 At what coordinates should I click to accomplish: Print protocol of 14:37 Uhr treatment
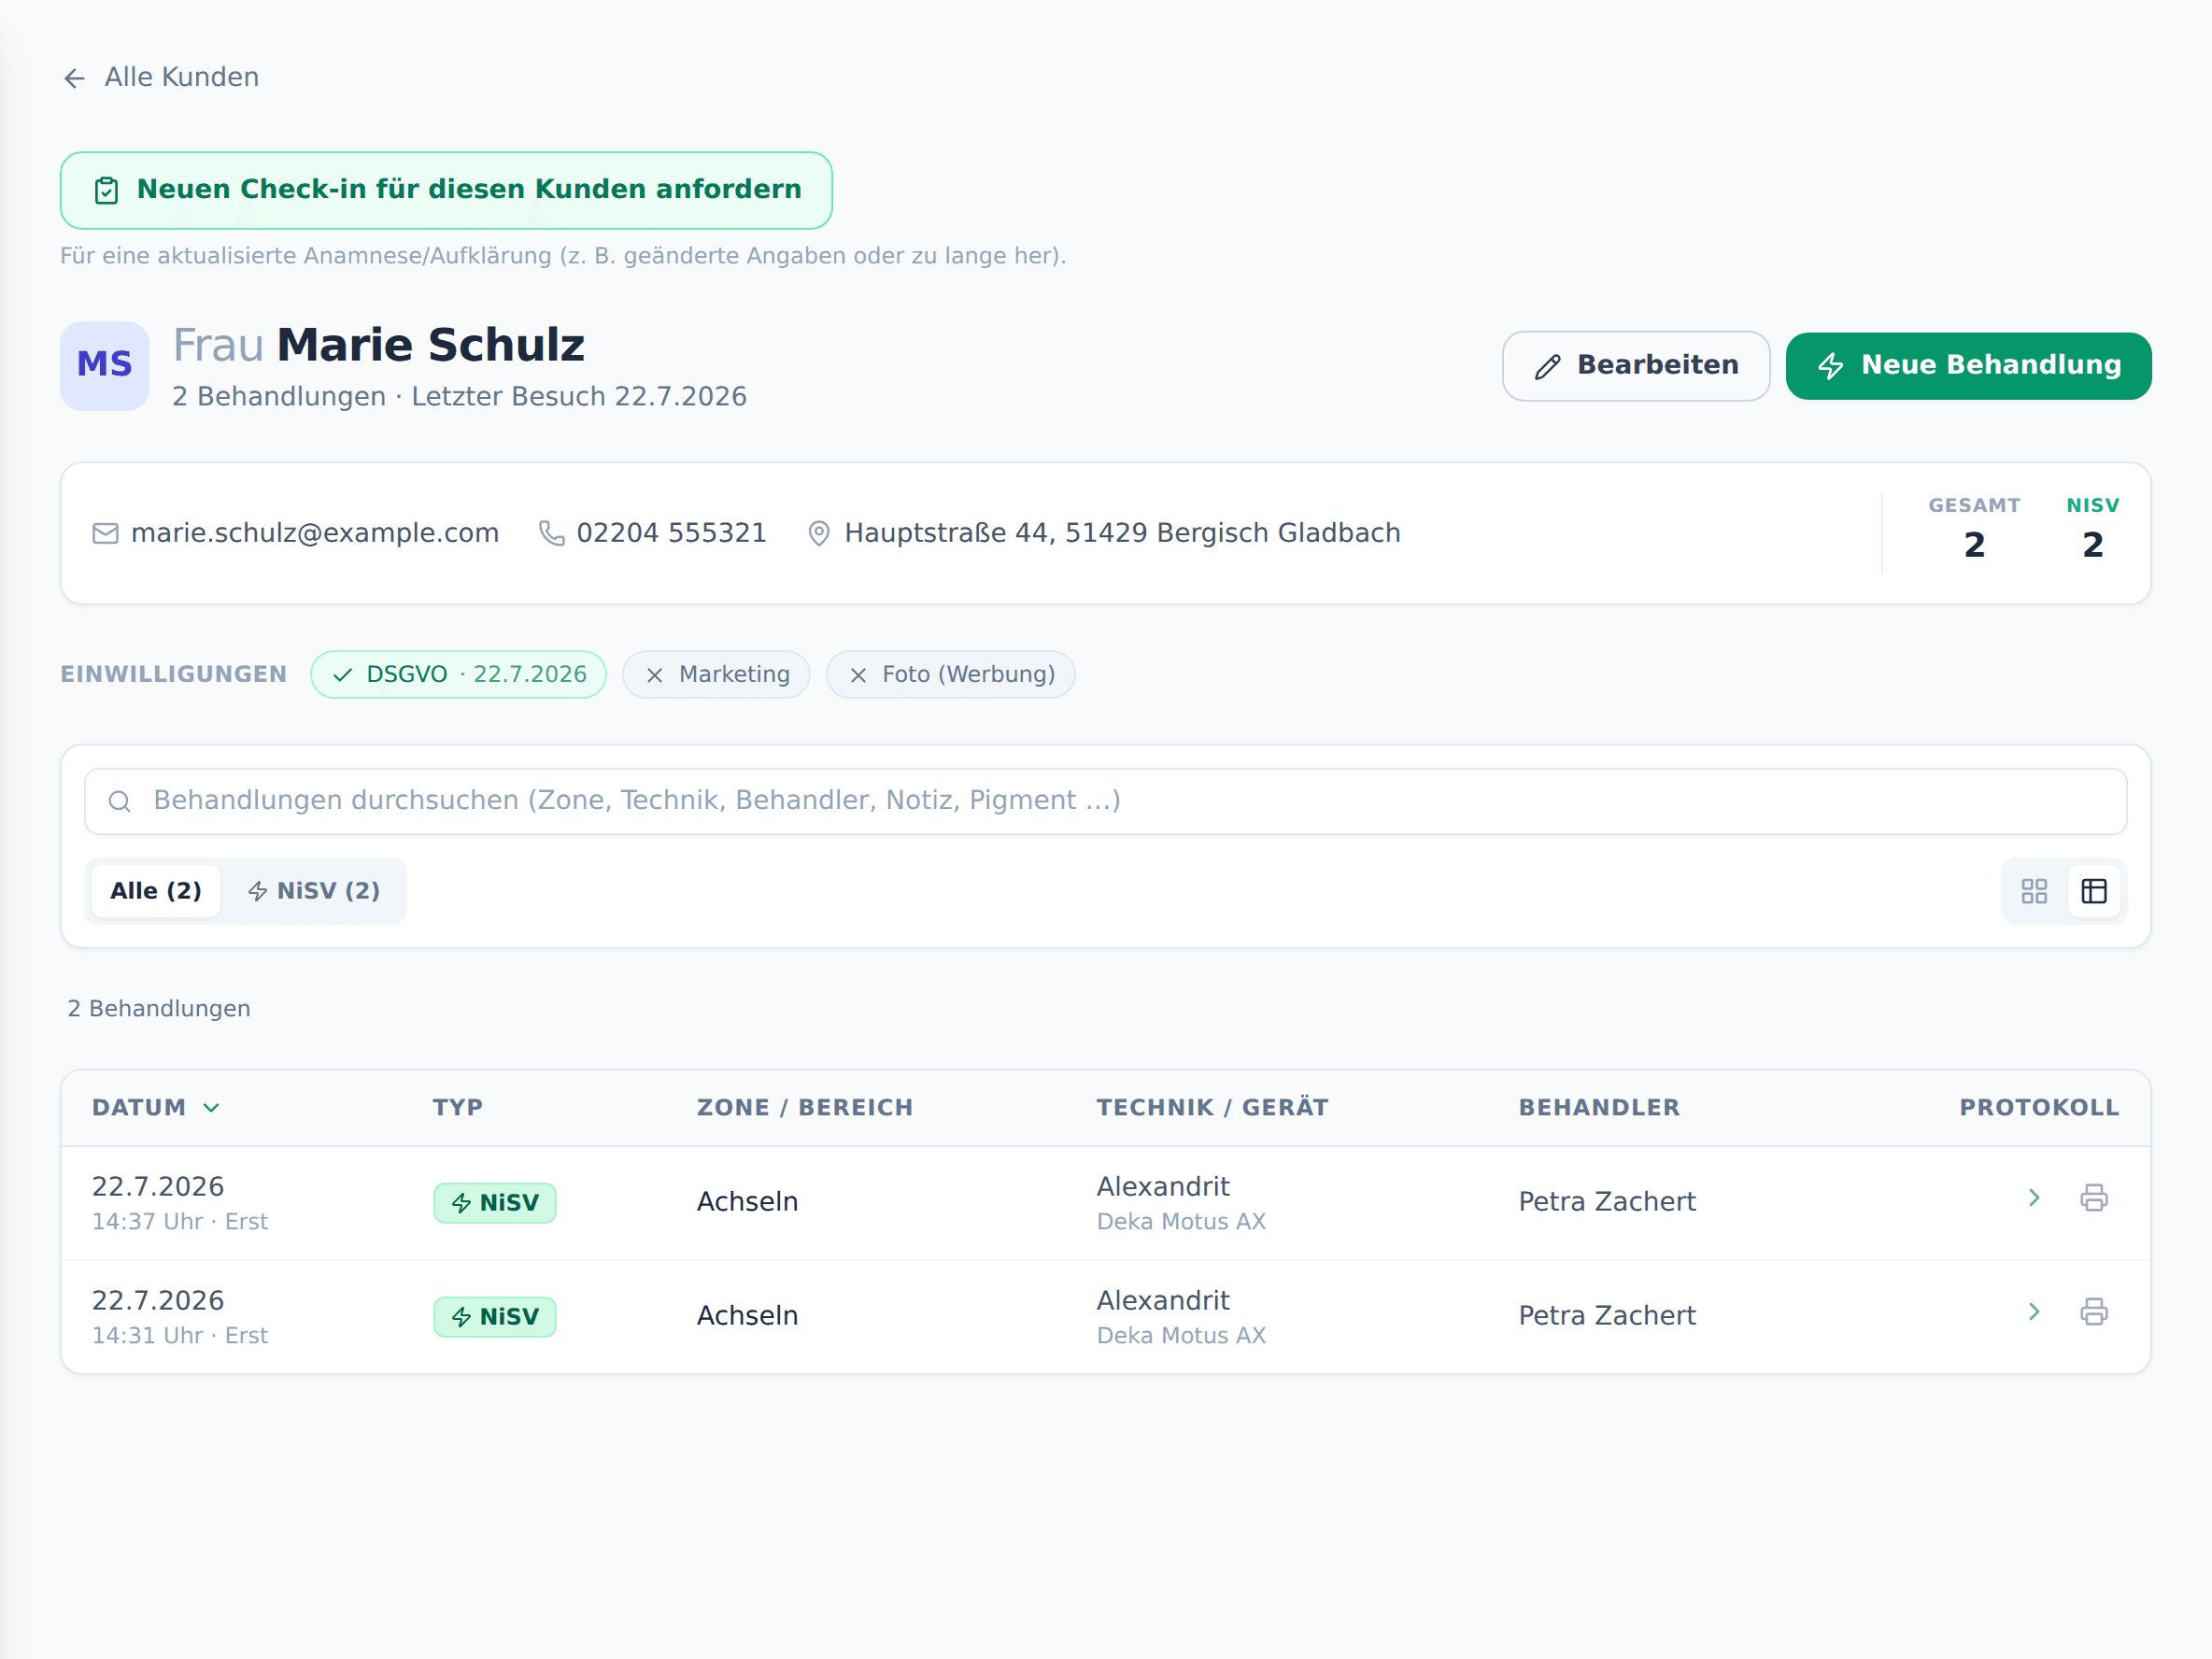pos(2093,1198)
